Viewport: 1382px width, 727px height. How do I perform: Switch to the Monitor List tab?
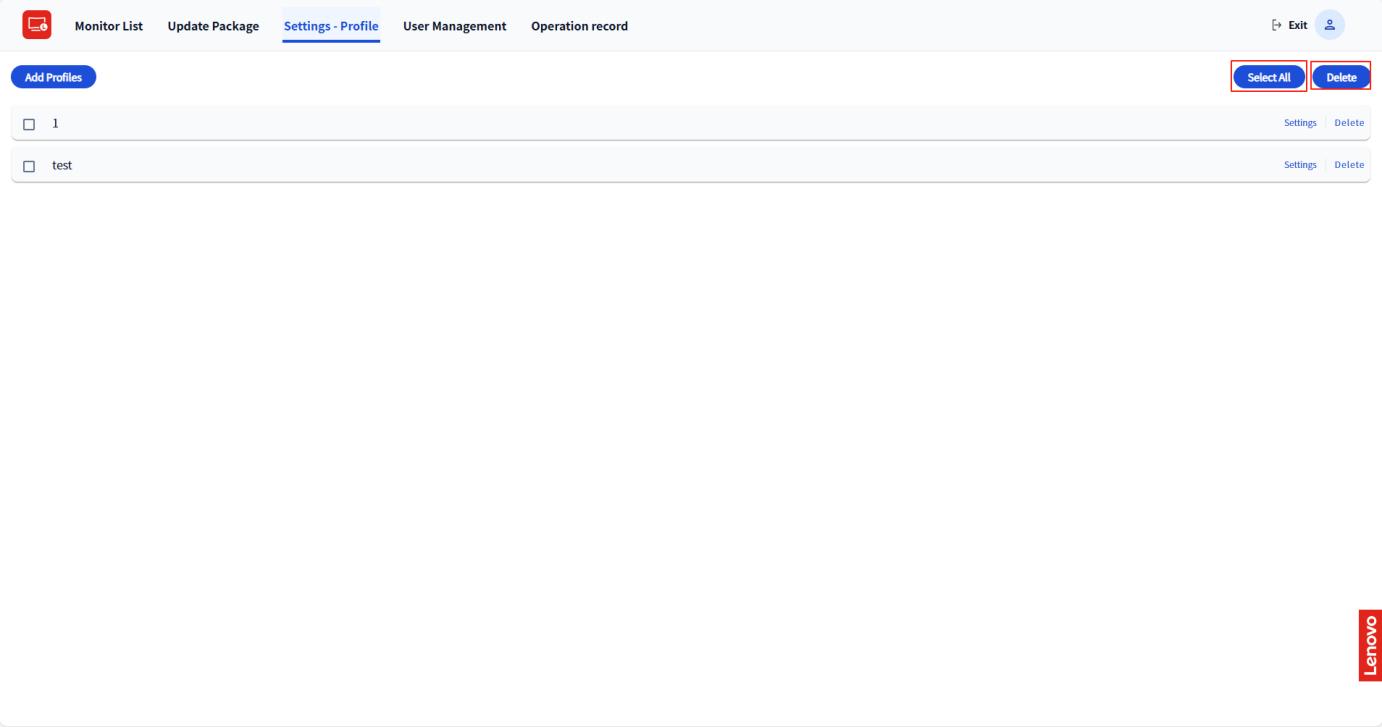(109, 26)
